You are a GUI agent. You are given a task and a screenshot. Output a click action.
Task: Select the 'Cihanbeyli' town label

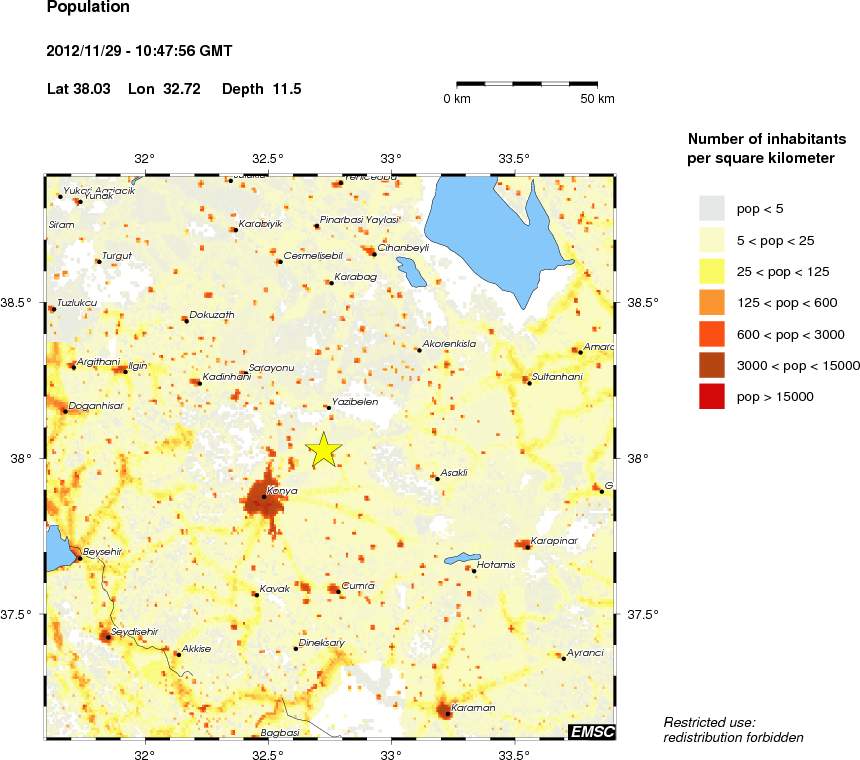click(403, 248)
